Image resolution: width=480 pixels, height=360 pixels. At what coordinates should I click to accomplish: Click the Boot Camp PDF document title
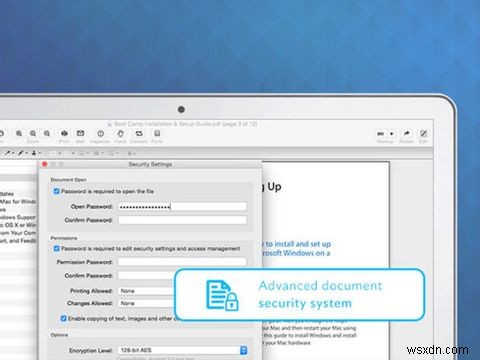click(185, 124)
